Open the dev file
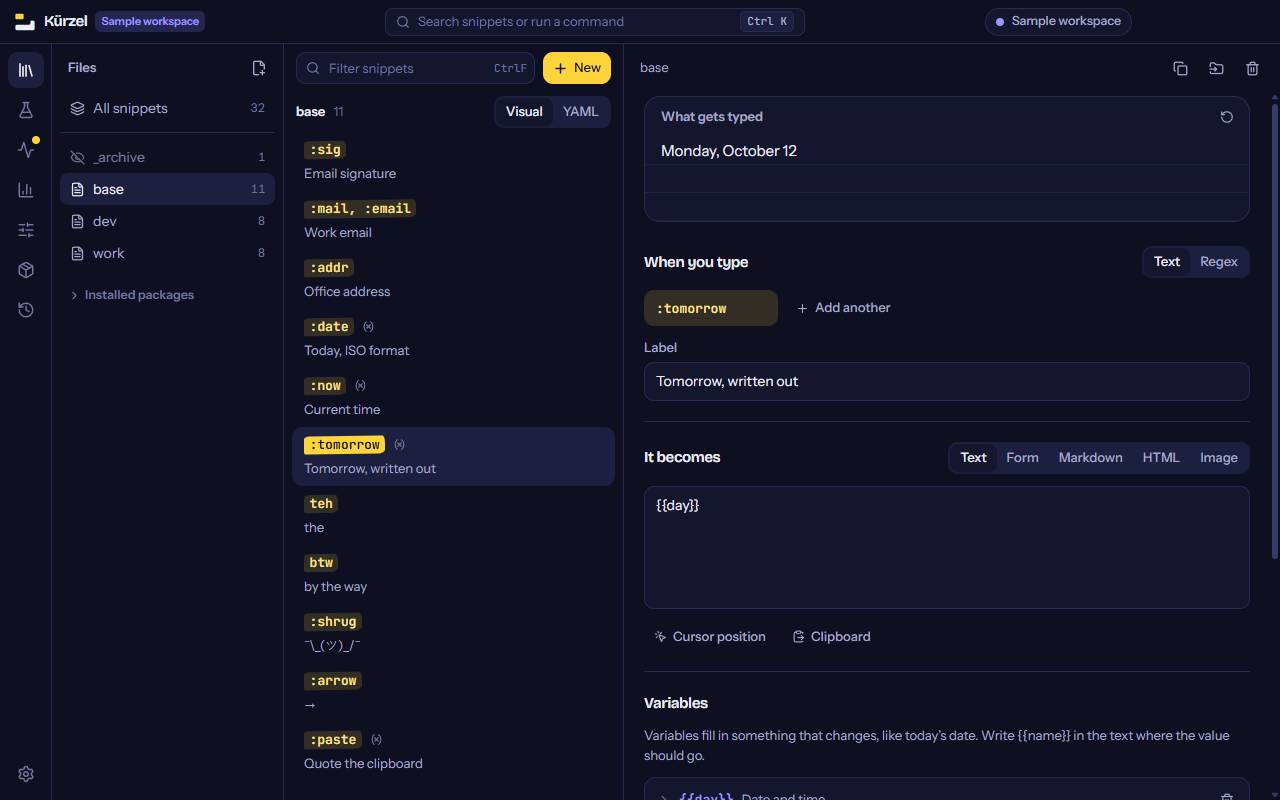Viewport: 1280px width, 800px height. click(x=167, y=221)
